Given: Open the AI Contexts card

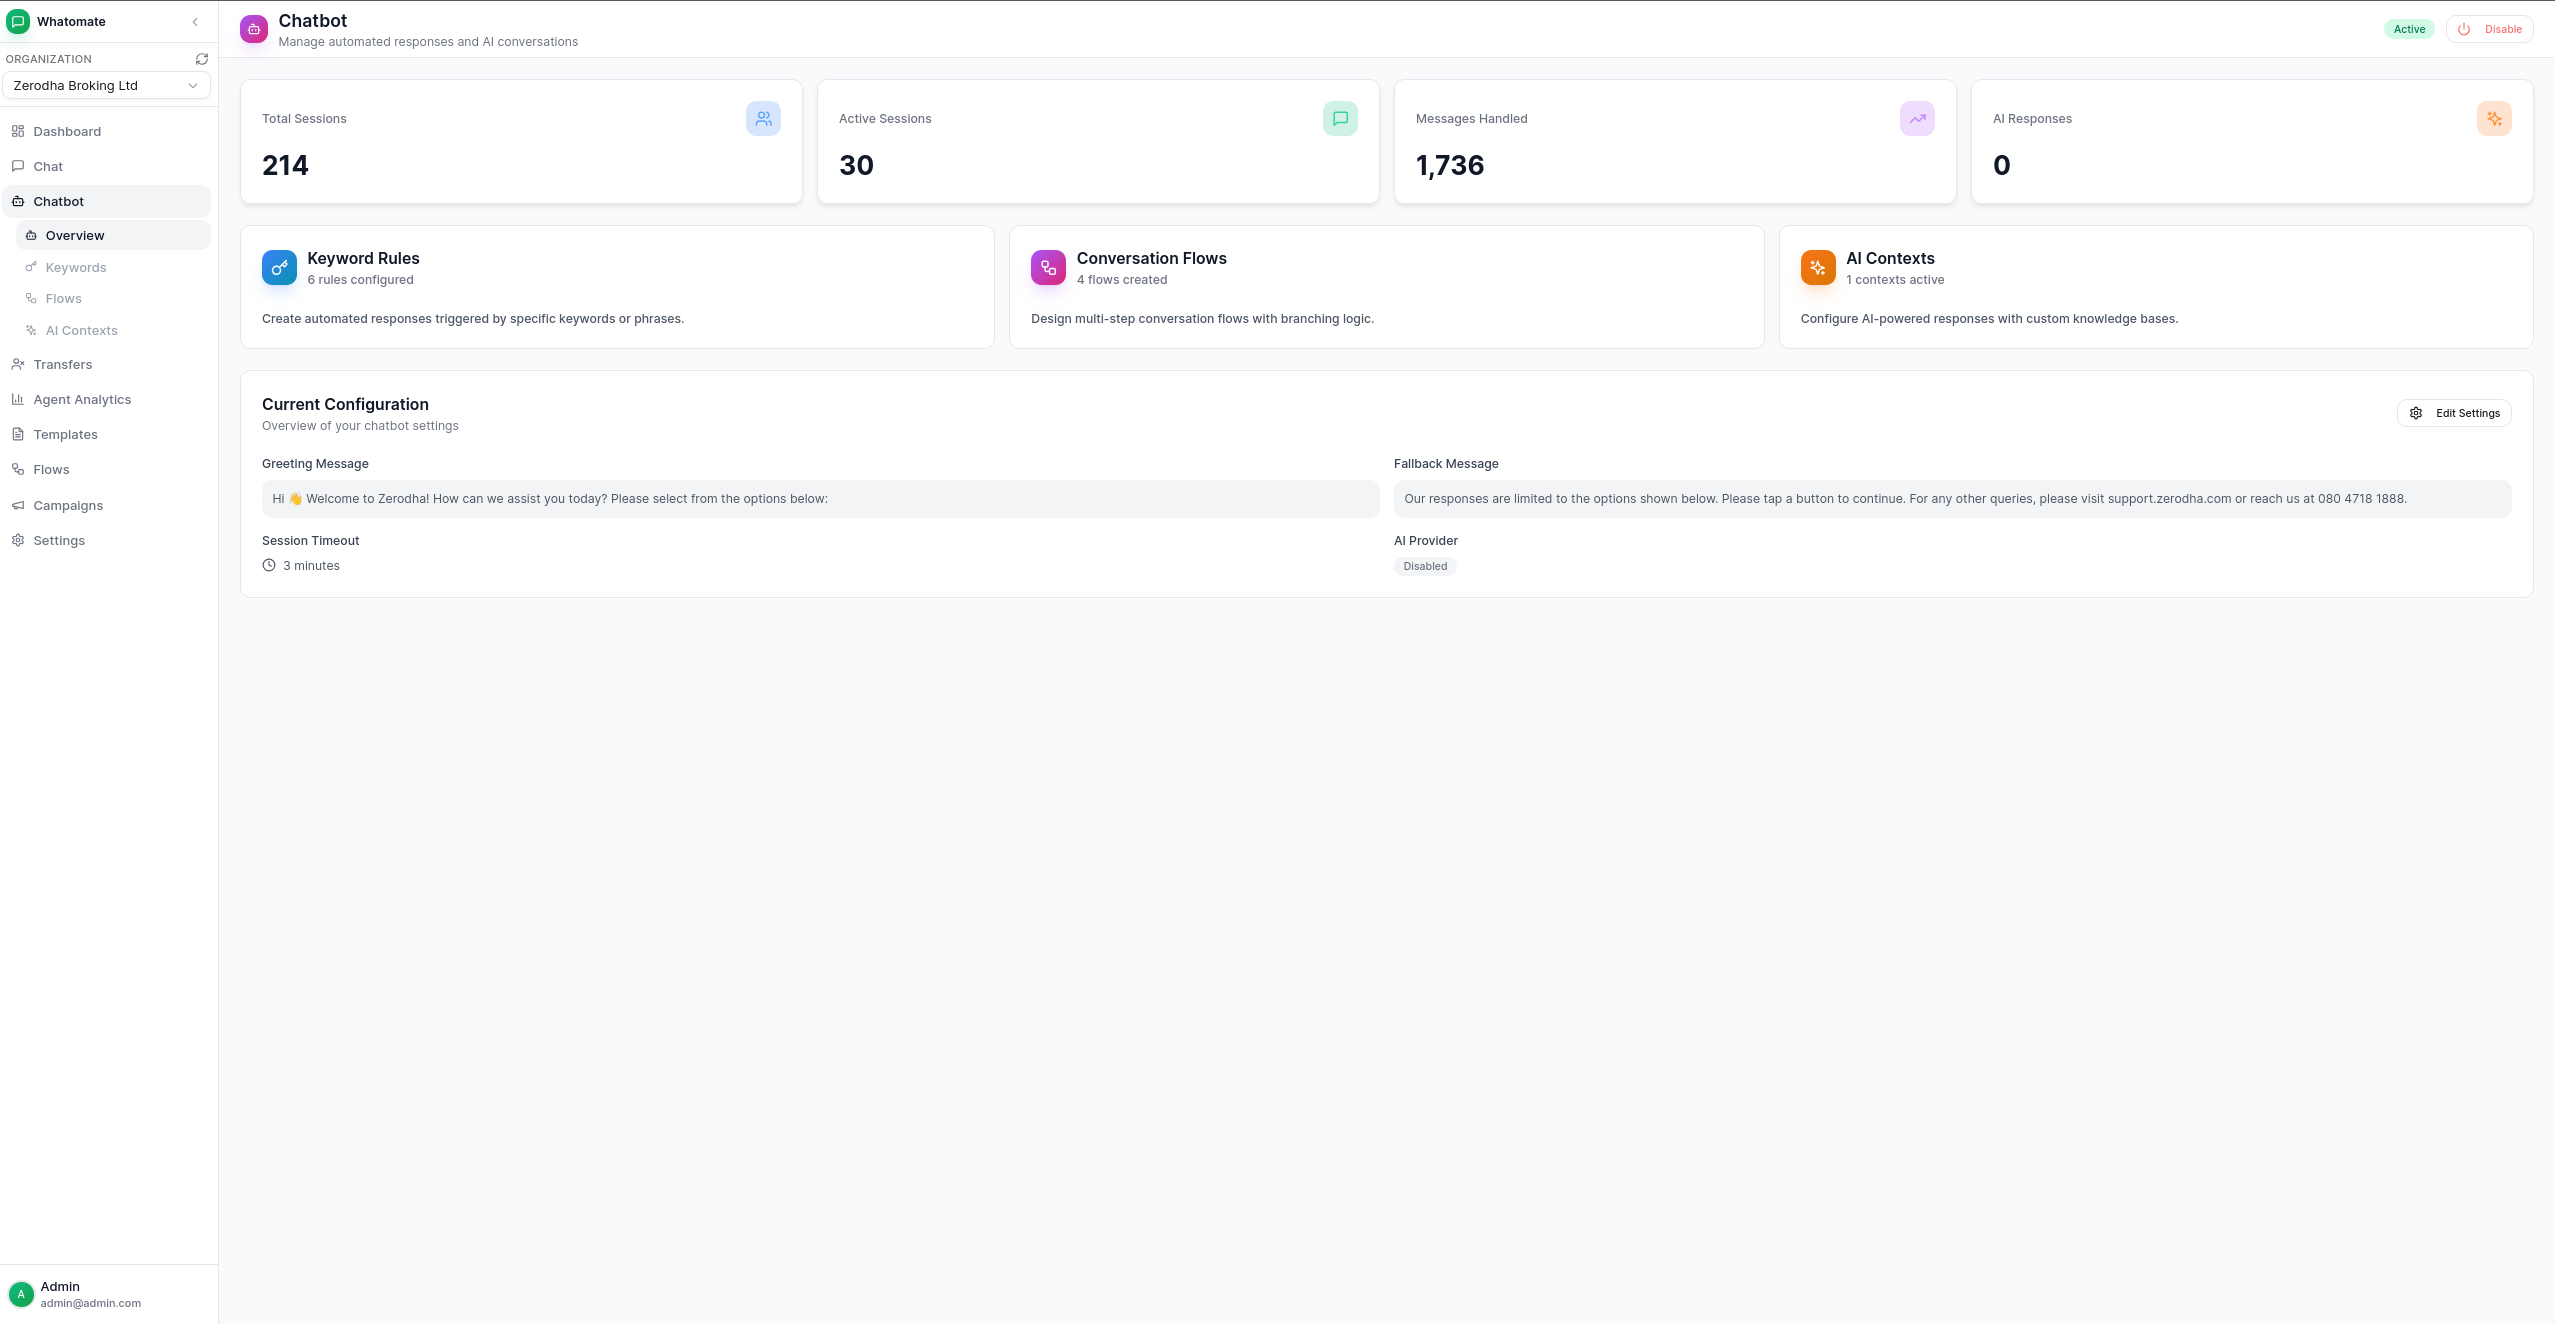Looking at the screenshot, I should point(2155,286).
